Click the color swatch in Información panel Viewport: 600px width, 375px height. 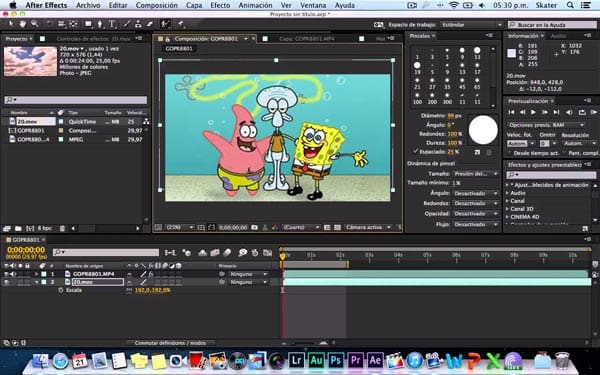click(512, 53)
